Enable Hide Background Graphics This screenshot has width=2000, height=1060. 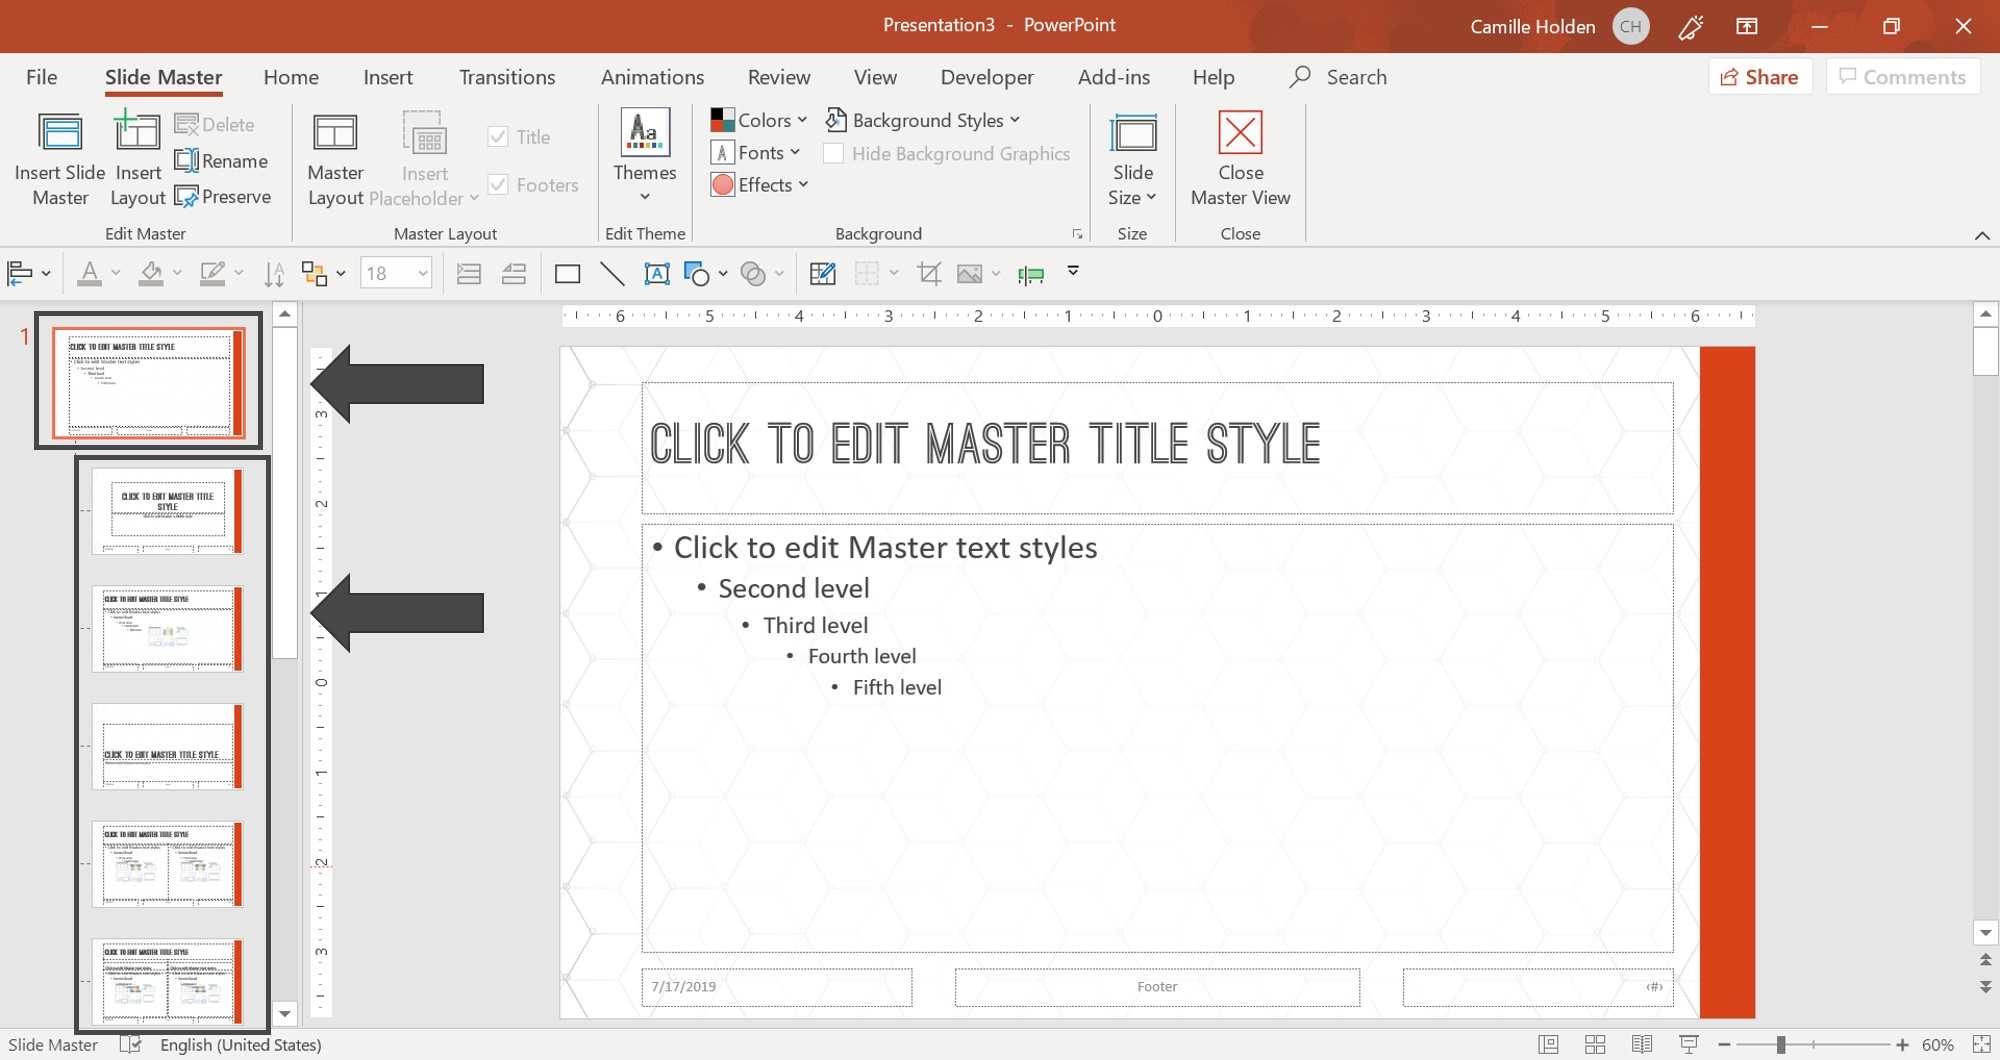[x=832, y=153]
